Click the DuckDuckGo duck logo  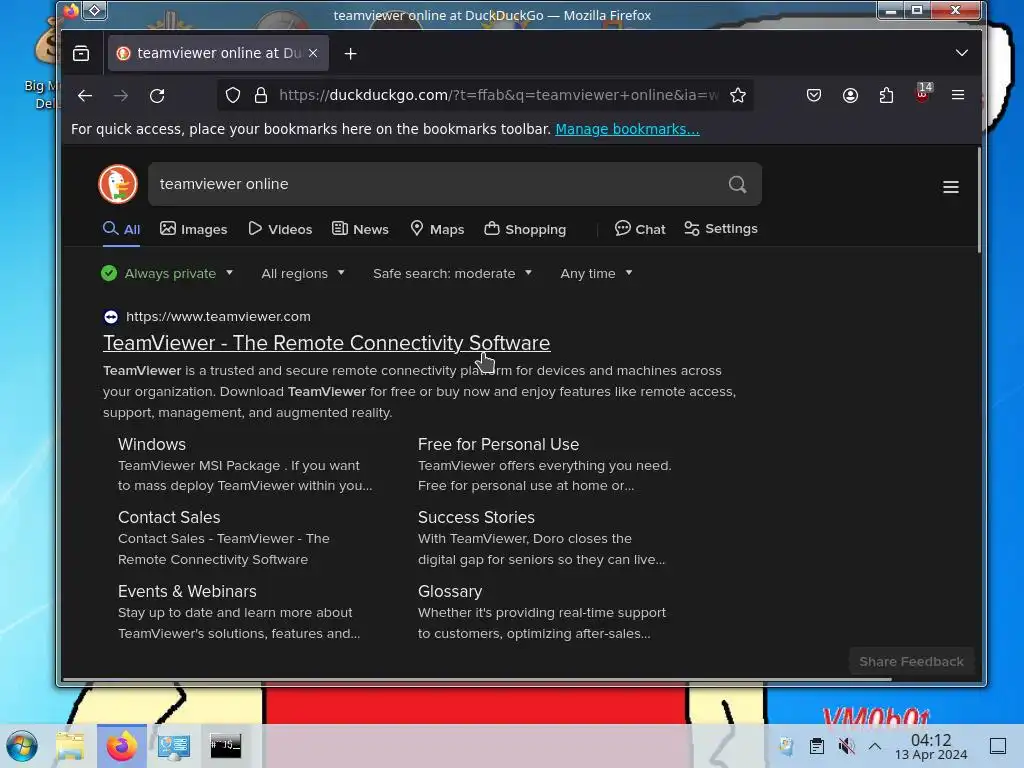click(x=118, y=184)
